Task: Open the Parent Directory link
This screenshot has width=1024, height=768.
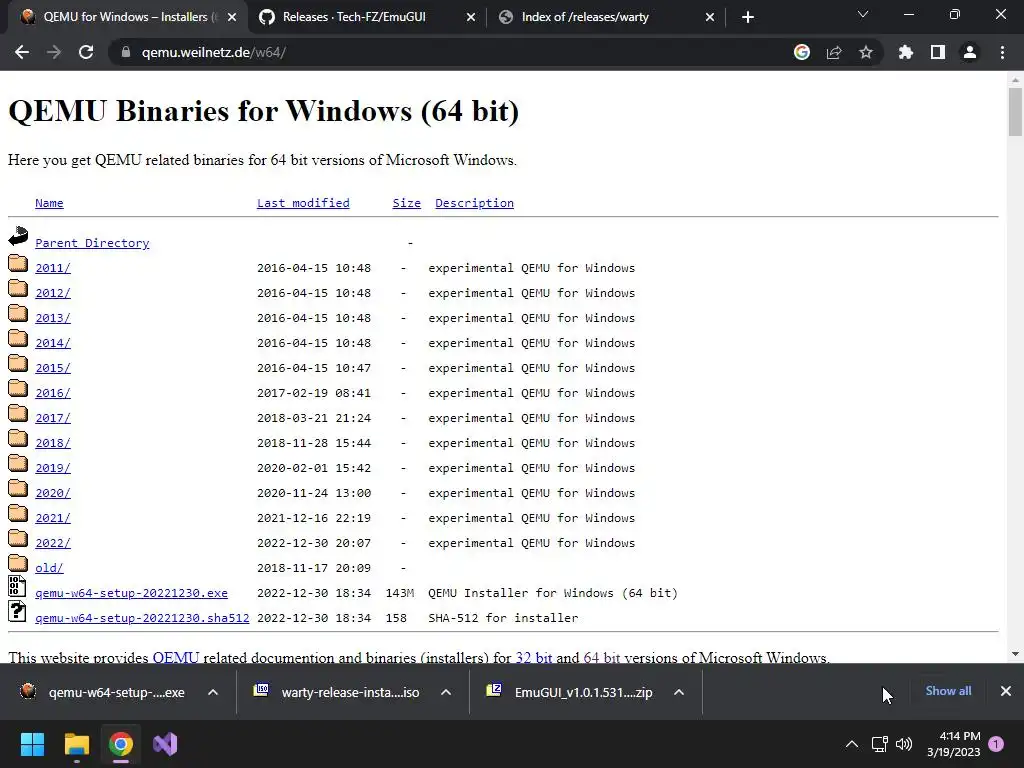Action: click(x=92, y=243)
